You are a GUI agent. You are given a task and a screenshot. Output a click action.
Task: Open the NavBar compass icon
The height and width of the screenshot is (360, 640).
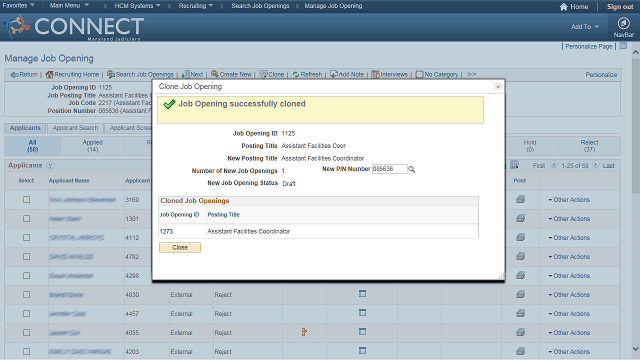point(623,24)
